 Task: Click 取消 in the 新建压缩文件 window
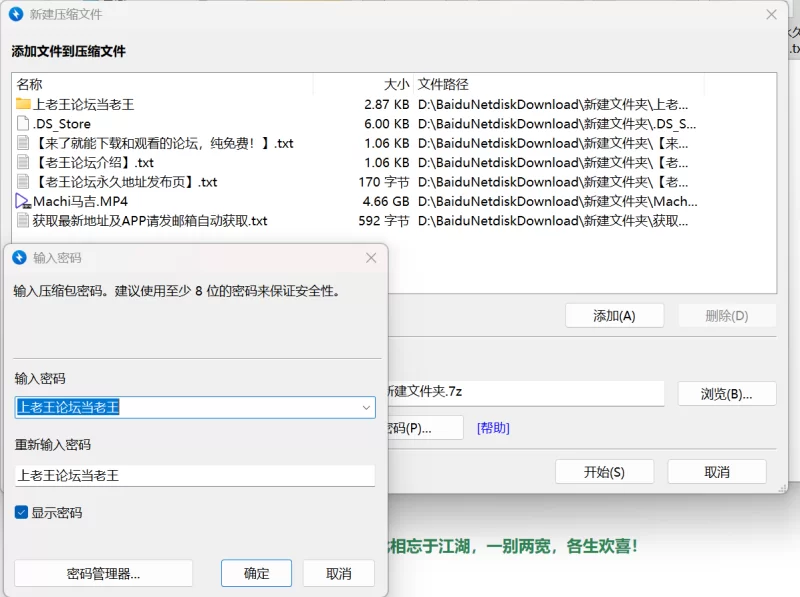717,472
